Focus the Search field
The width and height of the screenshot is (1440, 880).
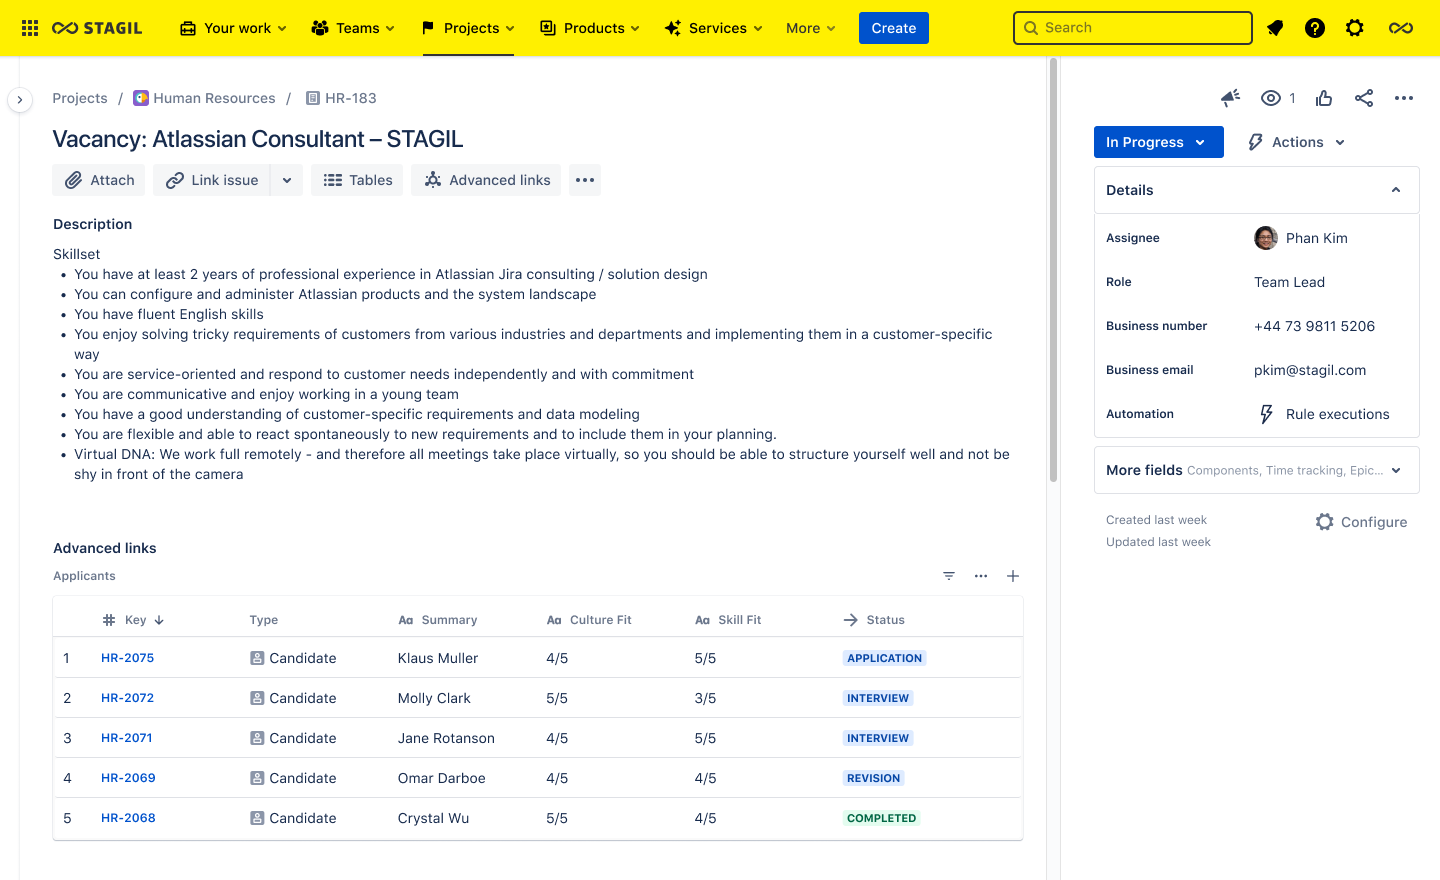(1133, 28)
